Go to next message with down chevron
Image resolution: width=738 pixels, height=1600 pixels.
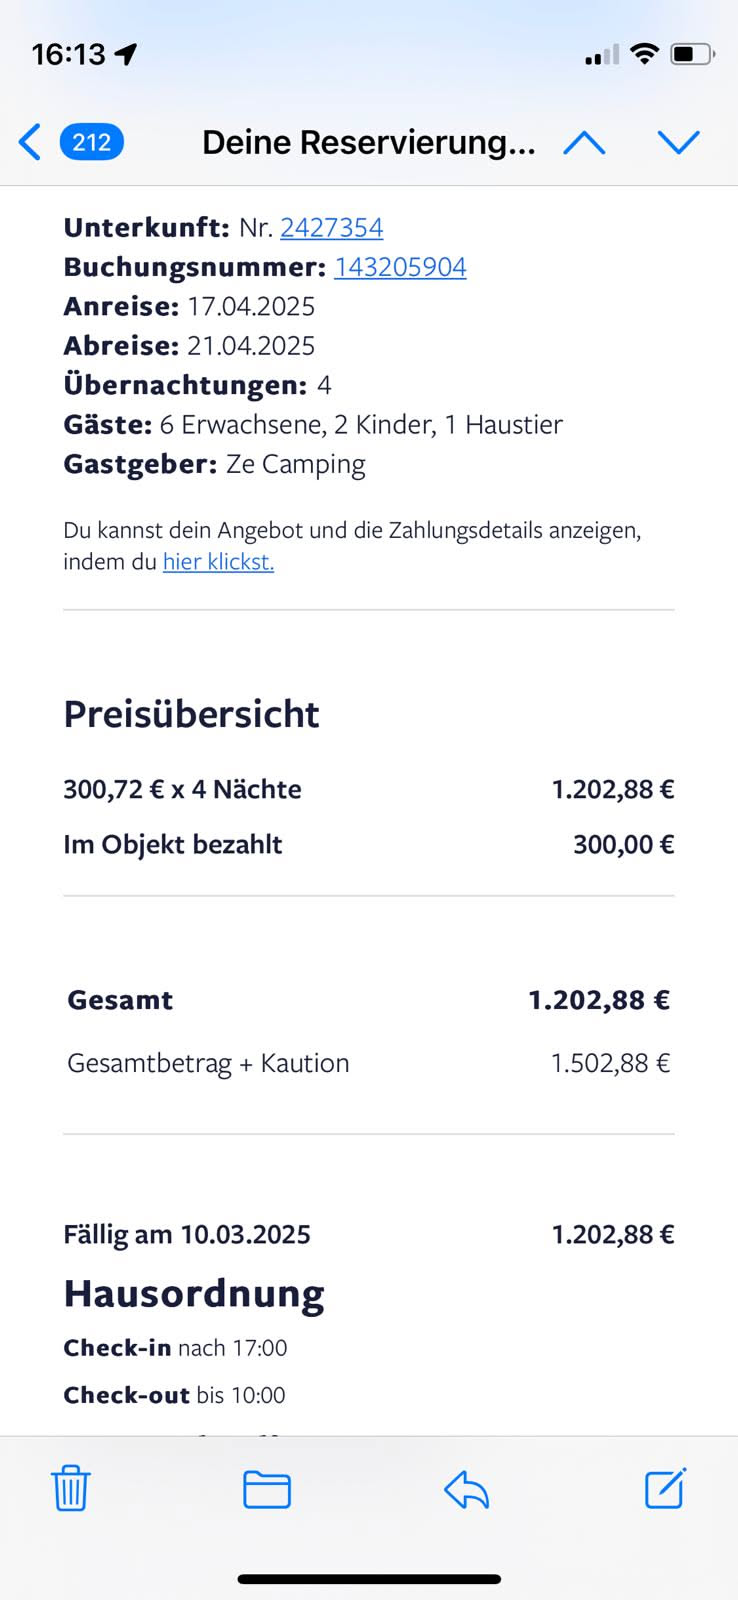[x=678, y=143]
